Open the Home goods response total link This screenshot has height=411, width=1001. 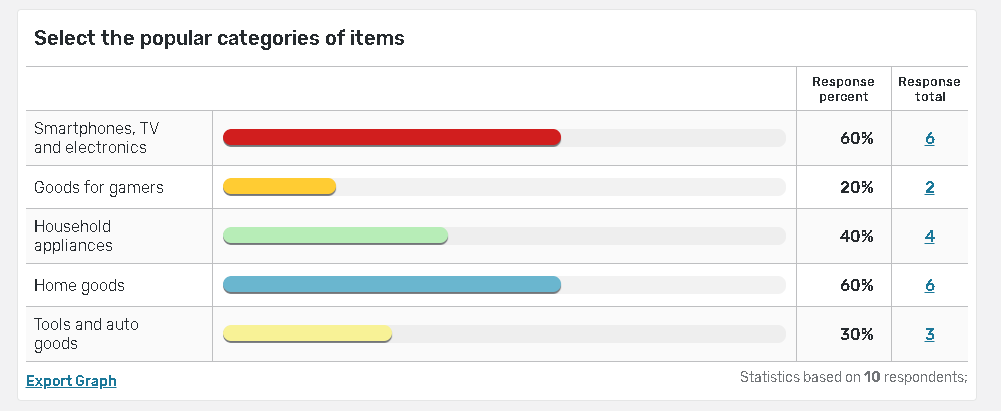coord(929,285)
